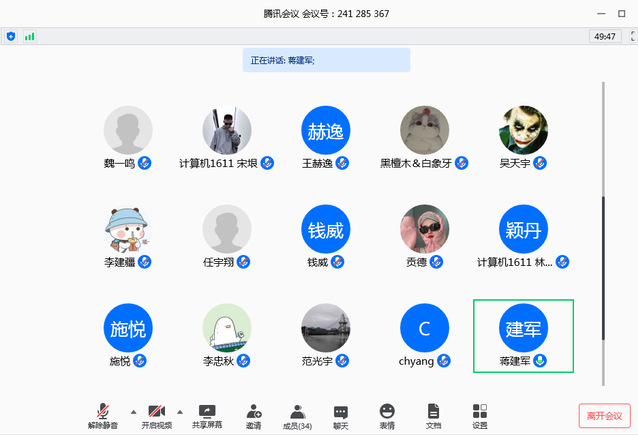This screenshot has height=437, width=638.
Task: Open the 表情 emoji reactions
Action: click(x=387, y=416)
